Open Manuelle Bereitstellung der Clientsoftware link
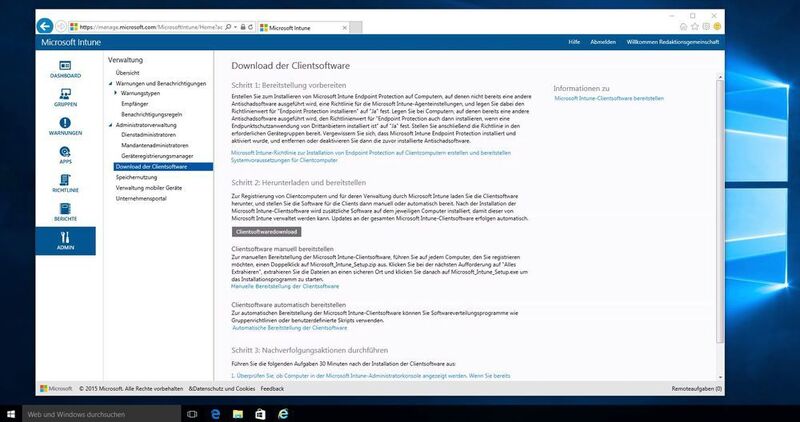The width and height of the screenshot is (800, 422). (285, 287)
